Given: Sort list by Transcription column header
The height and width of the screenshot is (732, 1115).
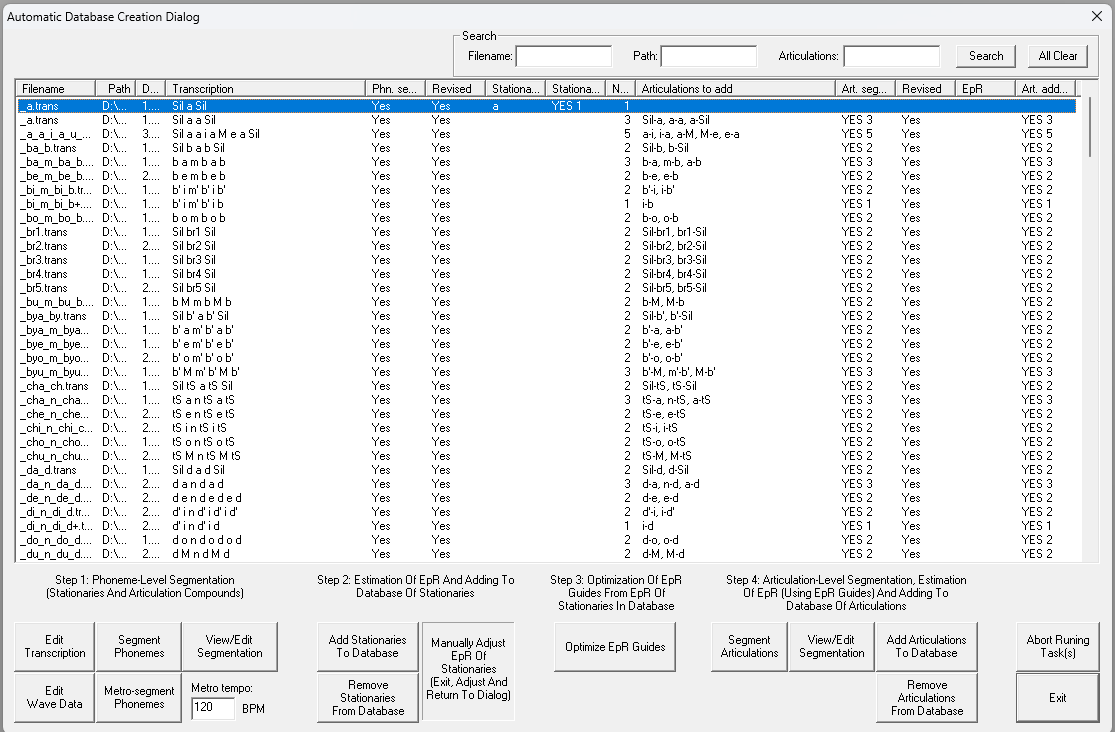Looking at the screenshot, I should (264, 88).
